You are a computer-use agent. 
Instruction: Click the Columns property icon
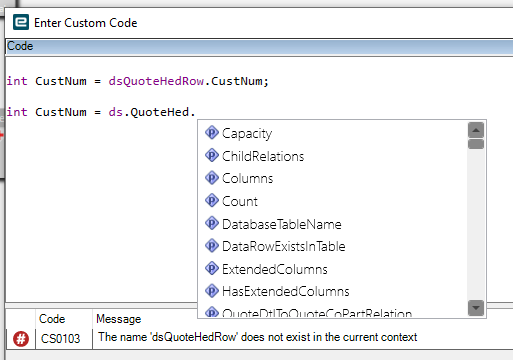[212, 178]
